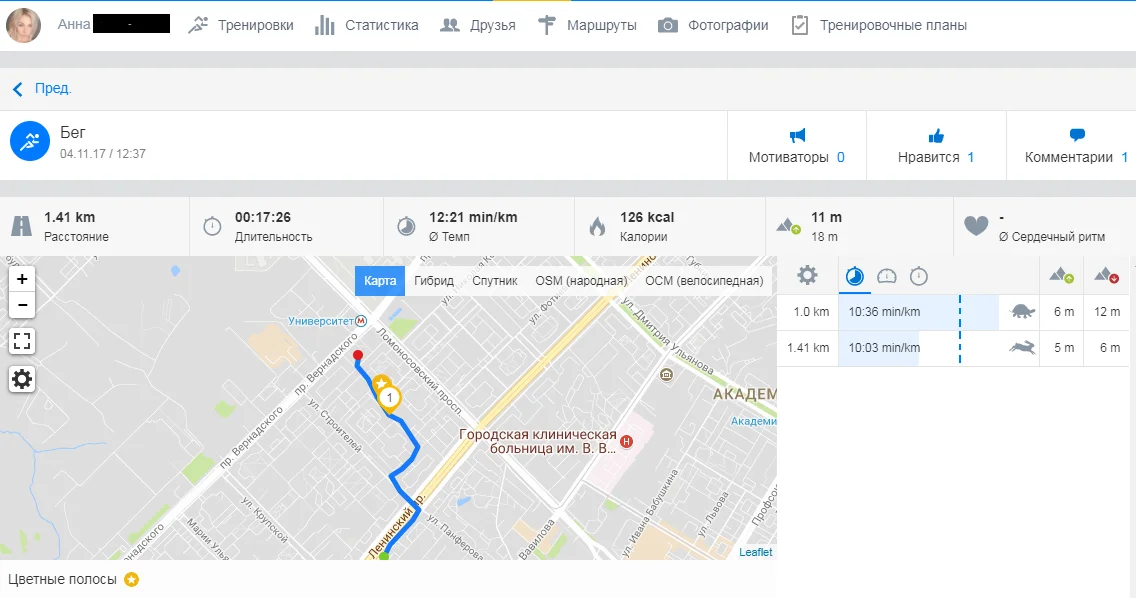Zoom in the map with plus button
The image size is (1136, 598).
(22, 279)
